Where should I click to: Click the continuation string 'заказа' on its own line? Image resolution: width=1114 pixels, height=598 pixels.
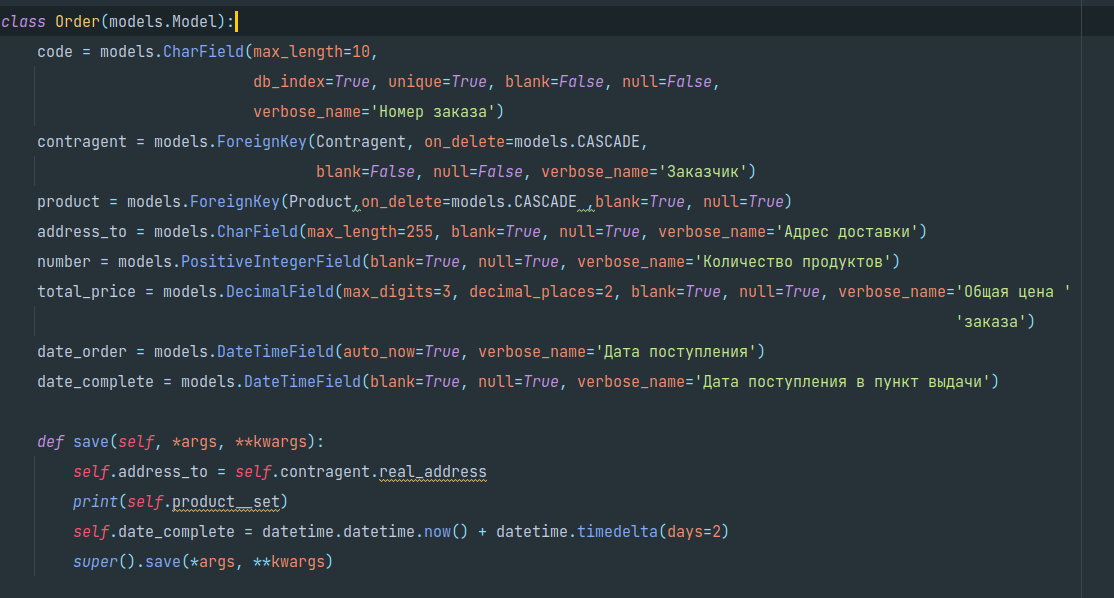tap(991, 322)
